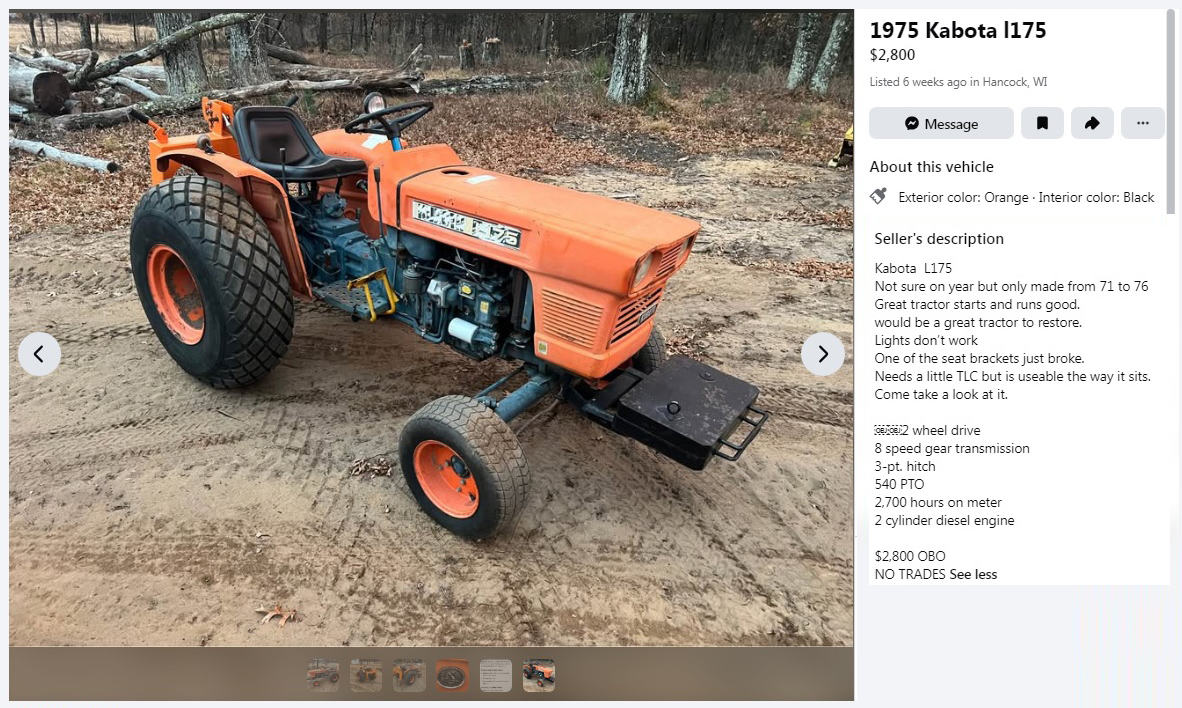Collapse the description via See less

(973, 575)
